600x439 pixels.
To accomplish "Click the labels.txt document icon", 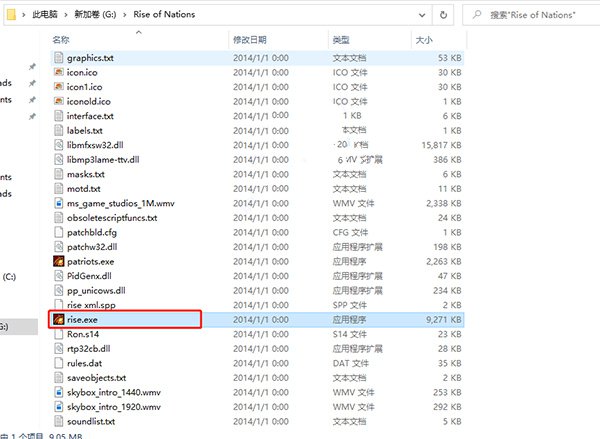I will 59,130.
